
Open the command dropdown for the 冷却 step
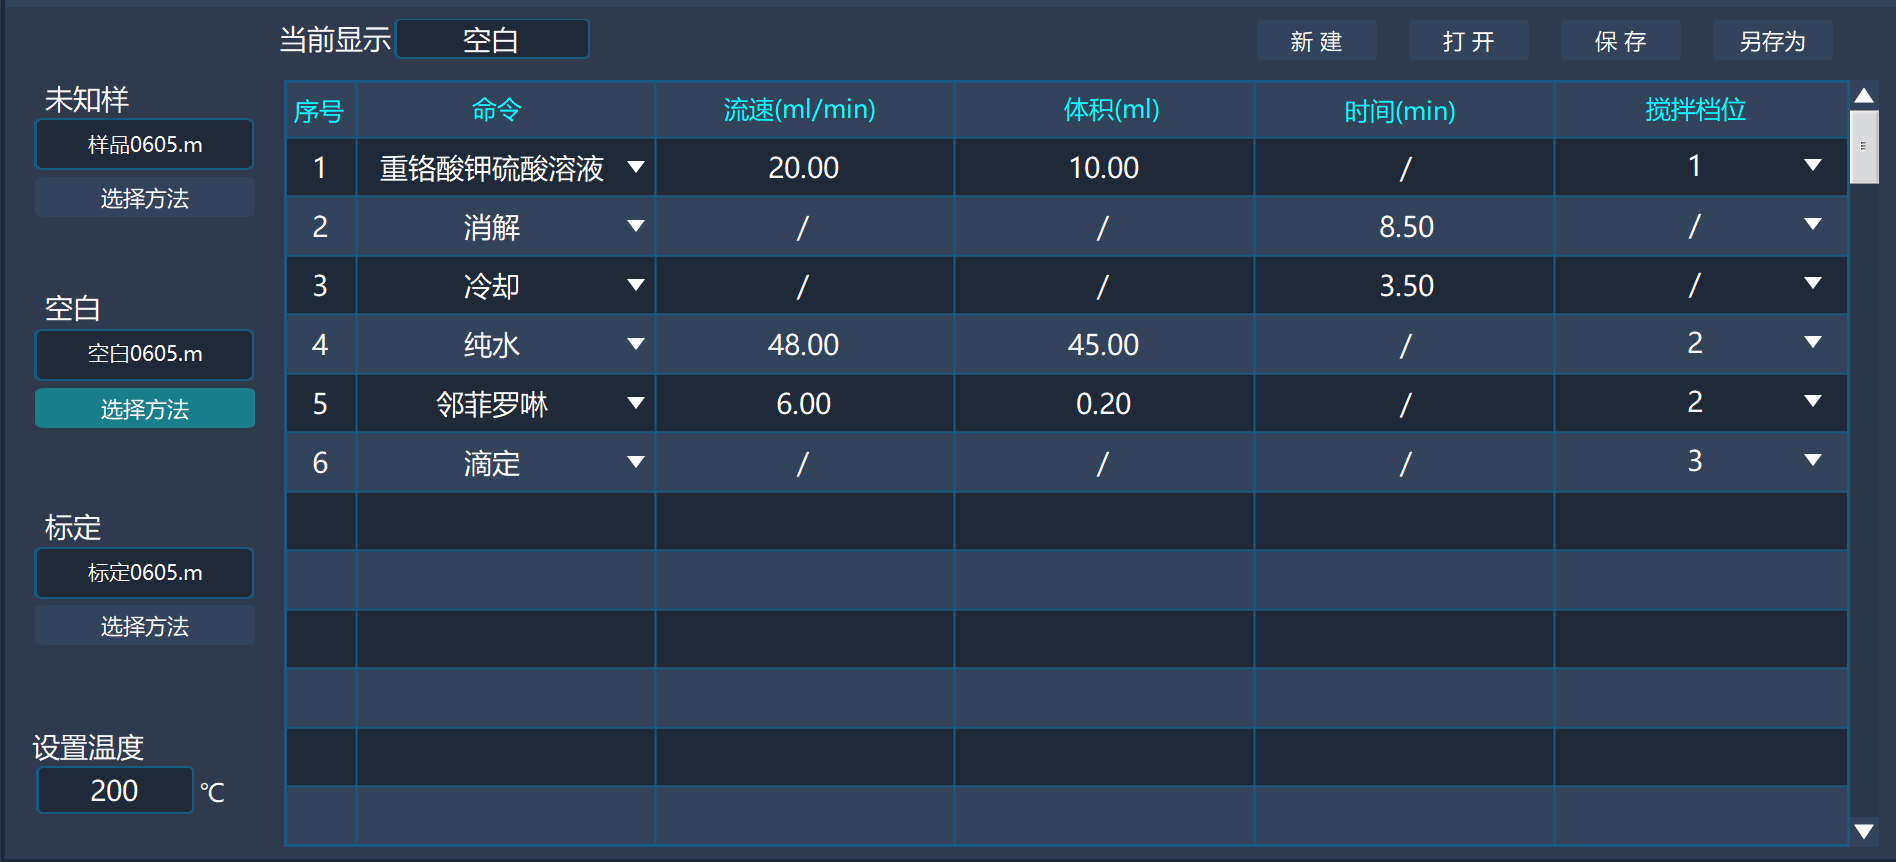[x=637, y=285]
